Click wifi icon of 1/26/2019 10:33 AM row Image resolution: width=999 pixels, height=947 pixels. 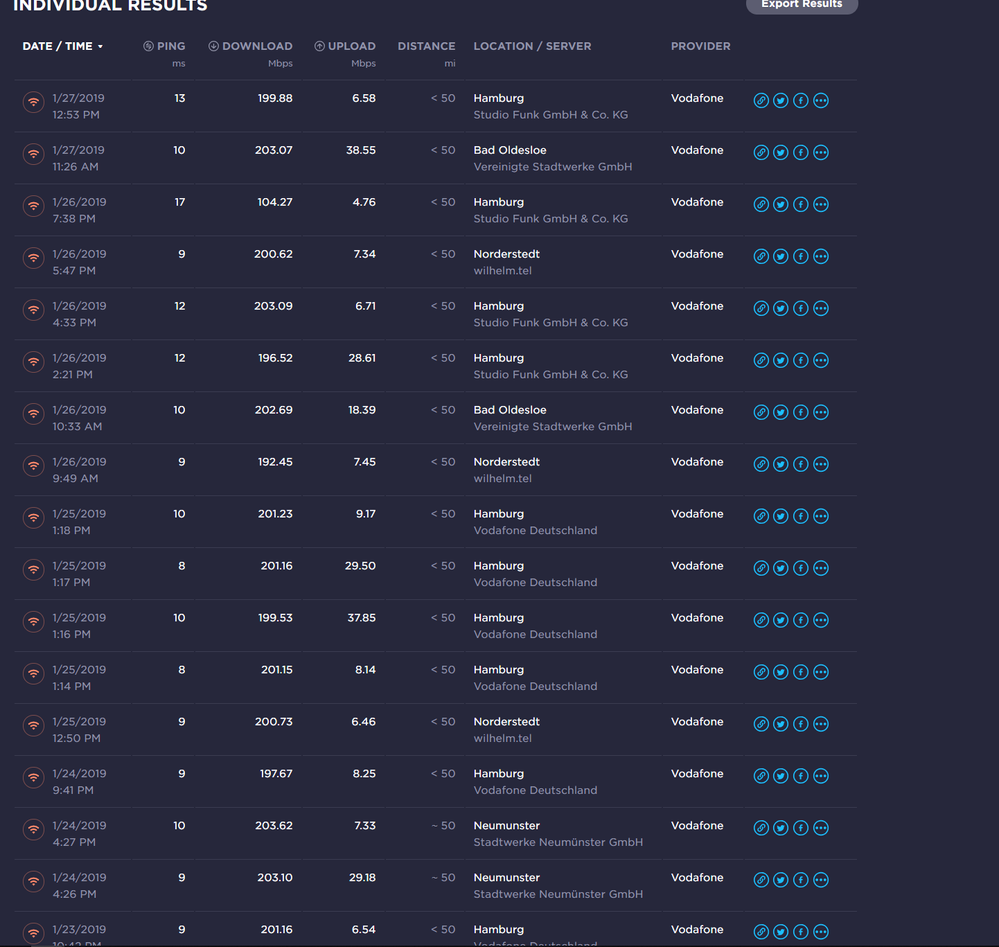(x=33, y=414)
